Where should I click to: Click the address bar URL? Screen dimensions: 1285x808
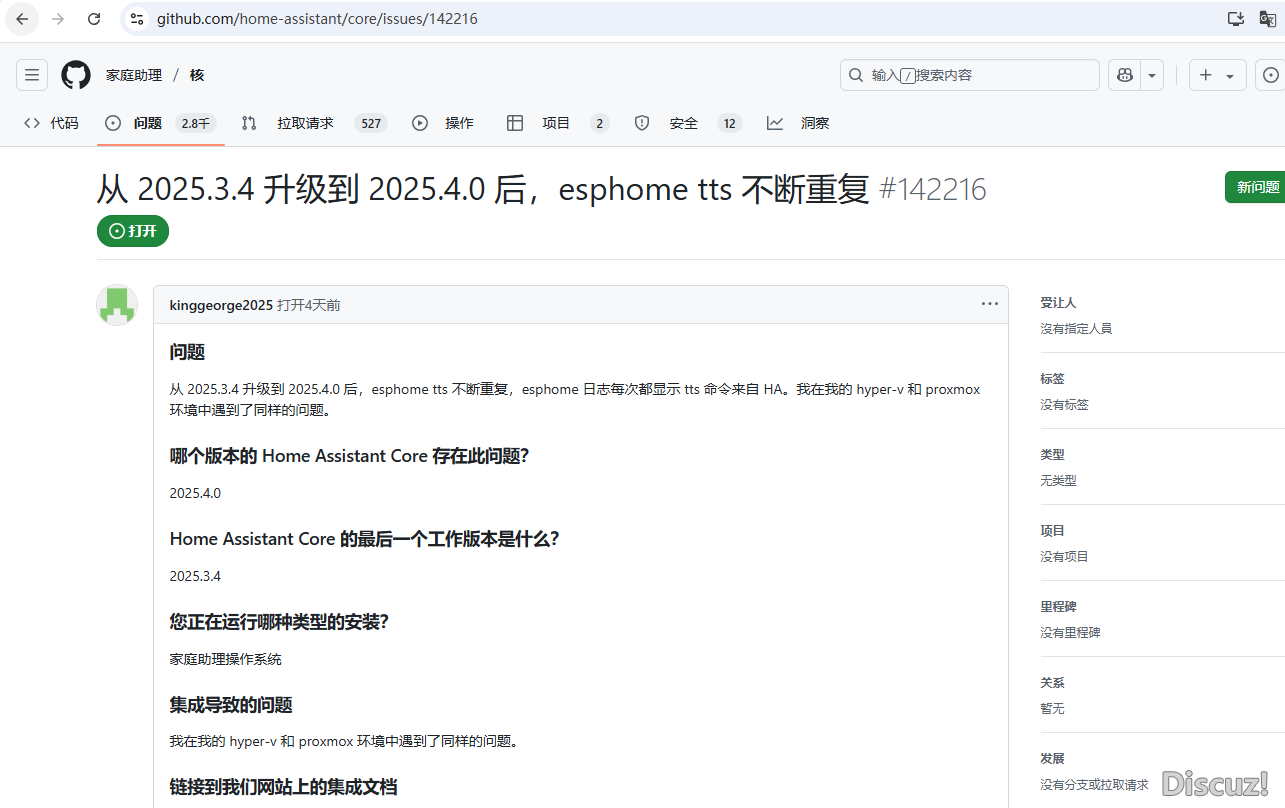(x=317, y=19)
